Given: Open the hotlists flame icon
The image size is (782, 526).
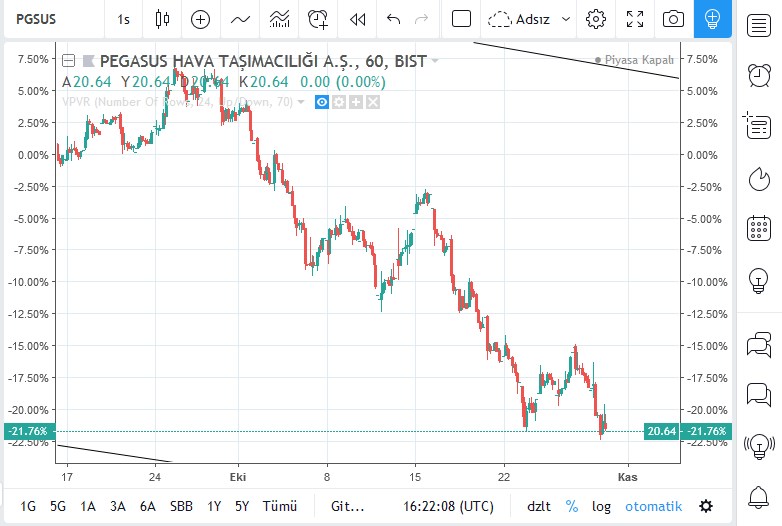Looking at the screenshot, I should [x=759, y=178].
